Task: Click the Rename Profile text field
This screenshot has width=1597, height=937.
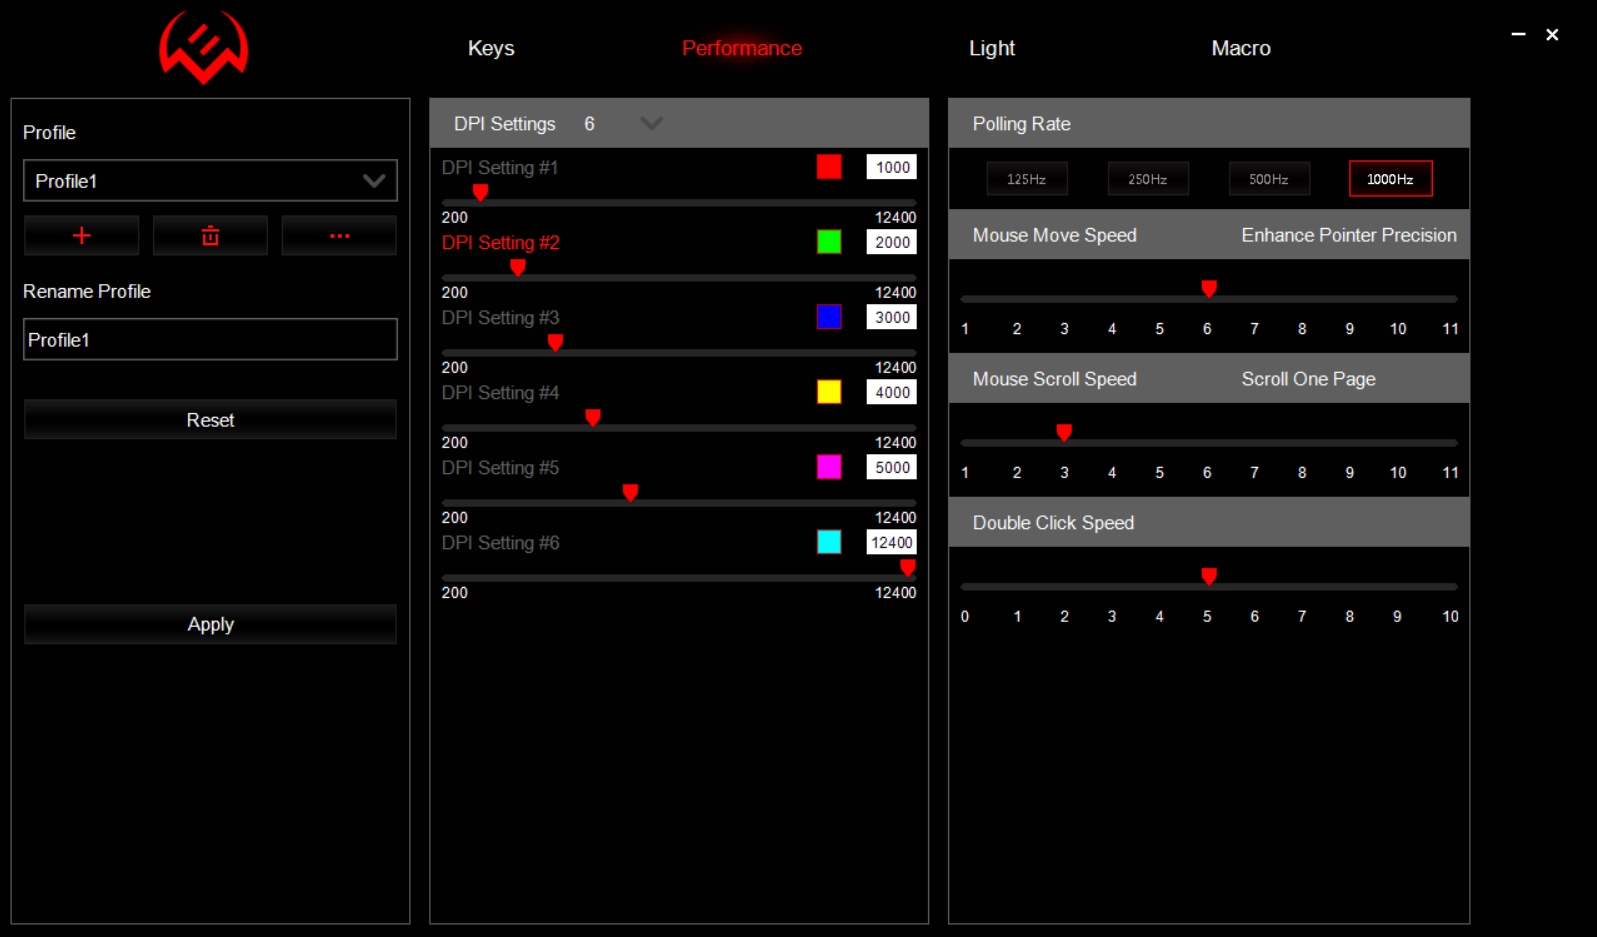Action: 210,340
